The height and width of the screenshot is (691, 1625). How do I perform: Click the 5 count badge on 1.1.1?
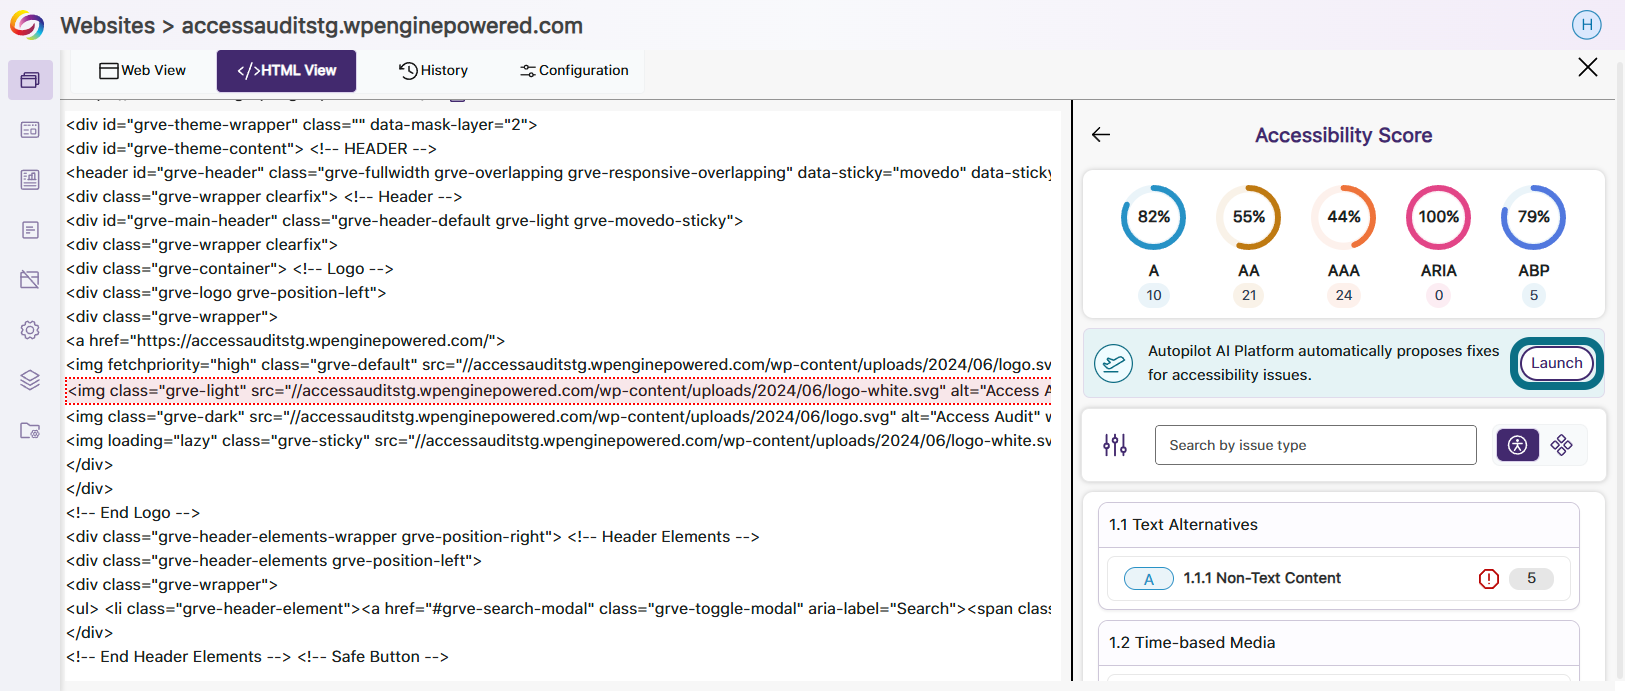(x=1531, y=578)
